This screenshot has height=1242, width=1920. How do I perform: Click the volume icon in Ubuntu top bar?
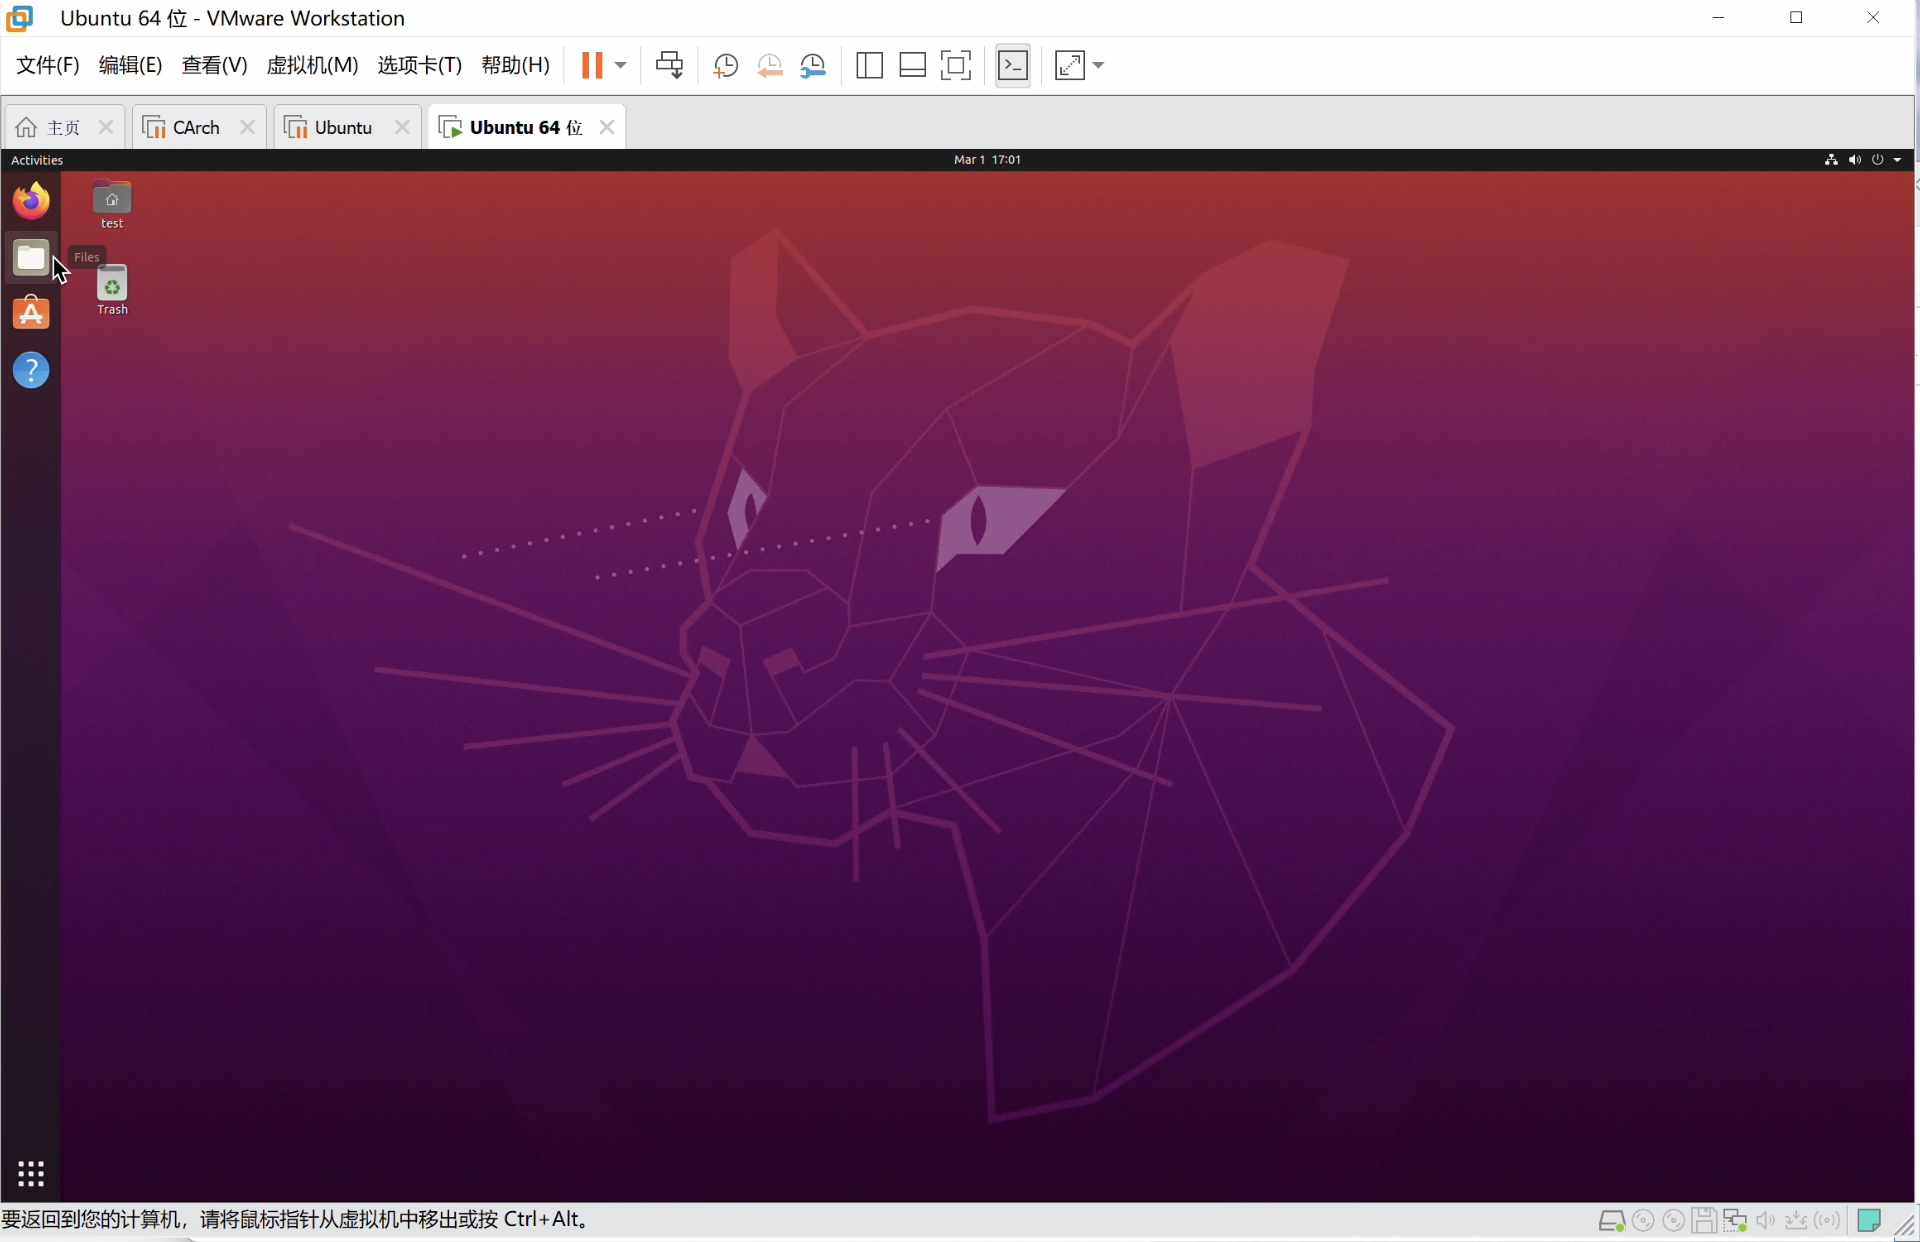[1854, 160]
